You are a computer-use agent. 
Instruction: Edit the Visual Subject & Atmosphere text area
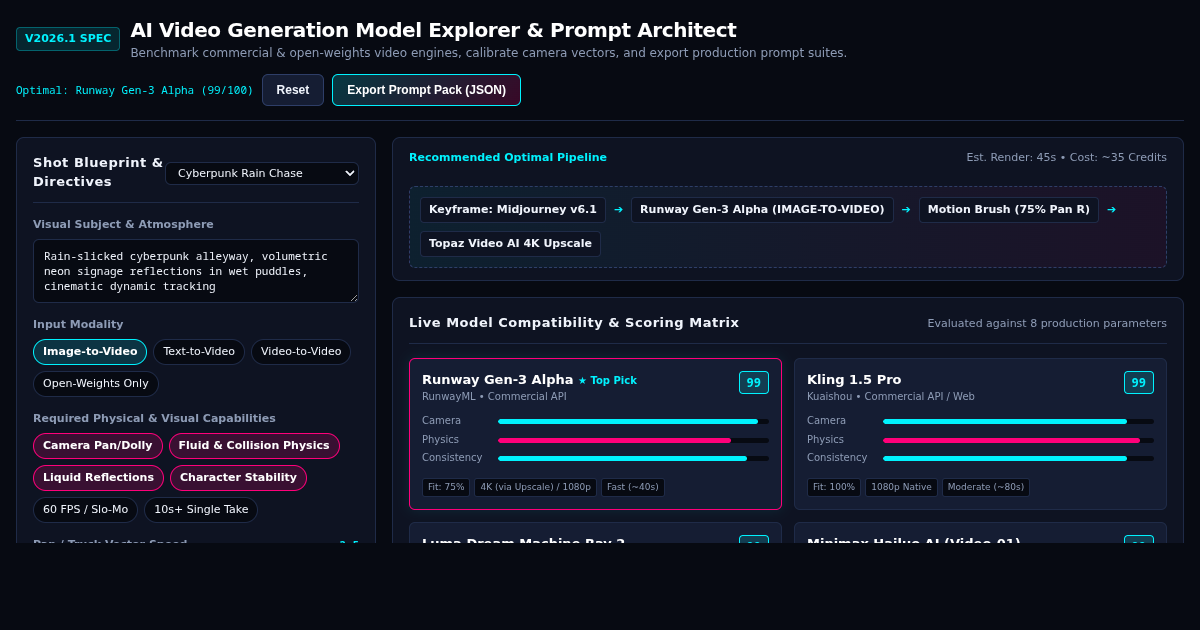196,271
